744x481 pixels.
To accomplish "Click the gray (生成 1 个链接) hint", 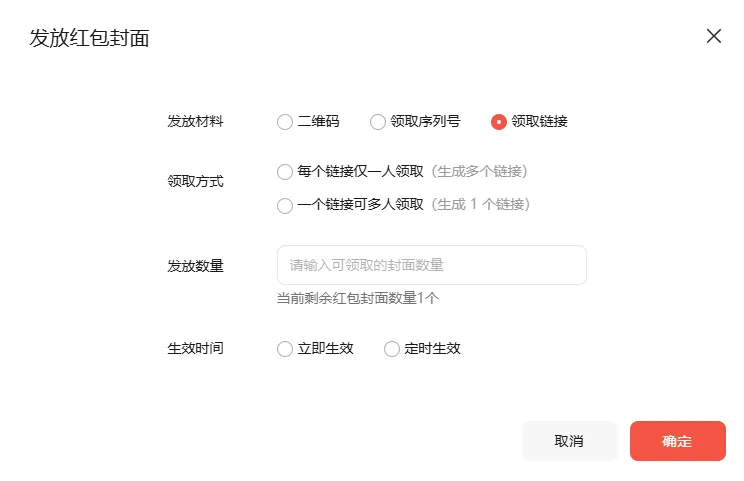I will pos(480,205).
